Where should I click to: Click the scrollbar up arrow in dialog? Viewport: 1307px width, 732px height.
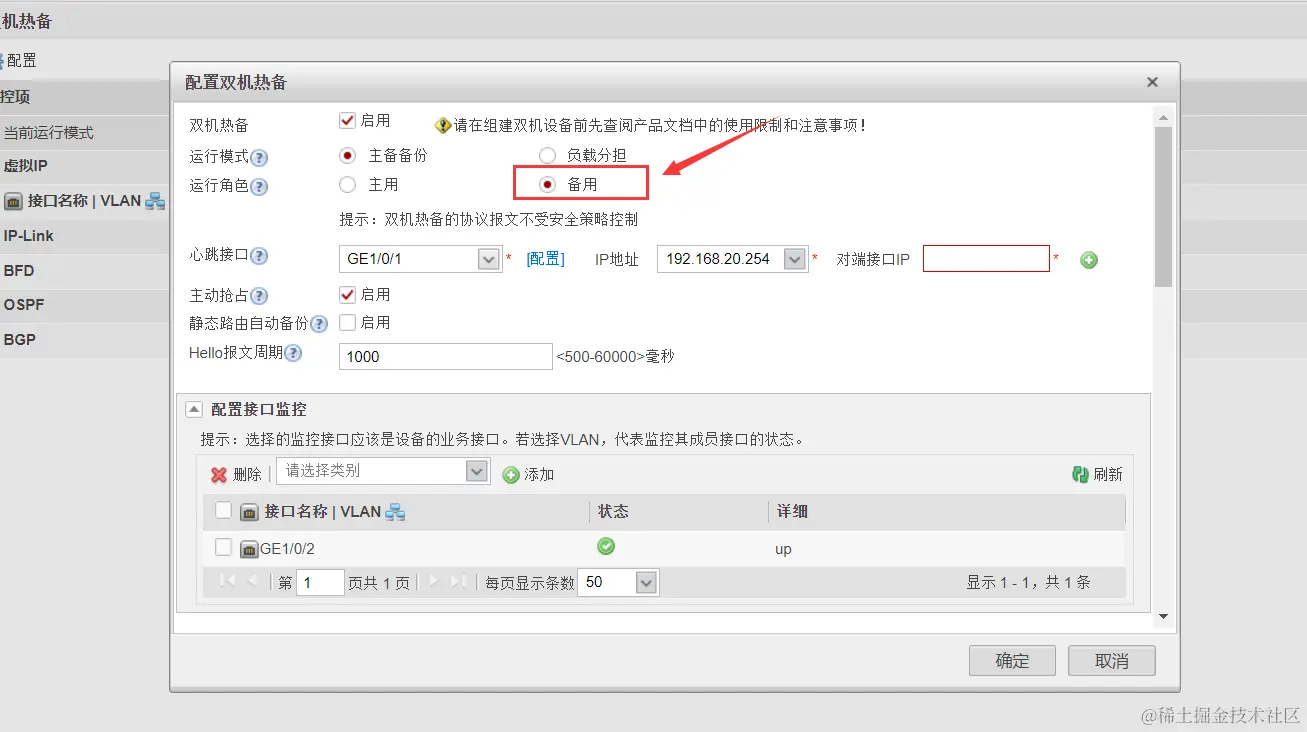click(x=1163, y=118)
